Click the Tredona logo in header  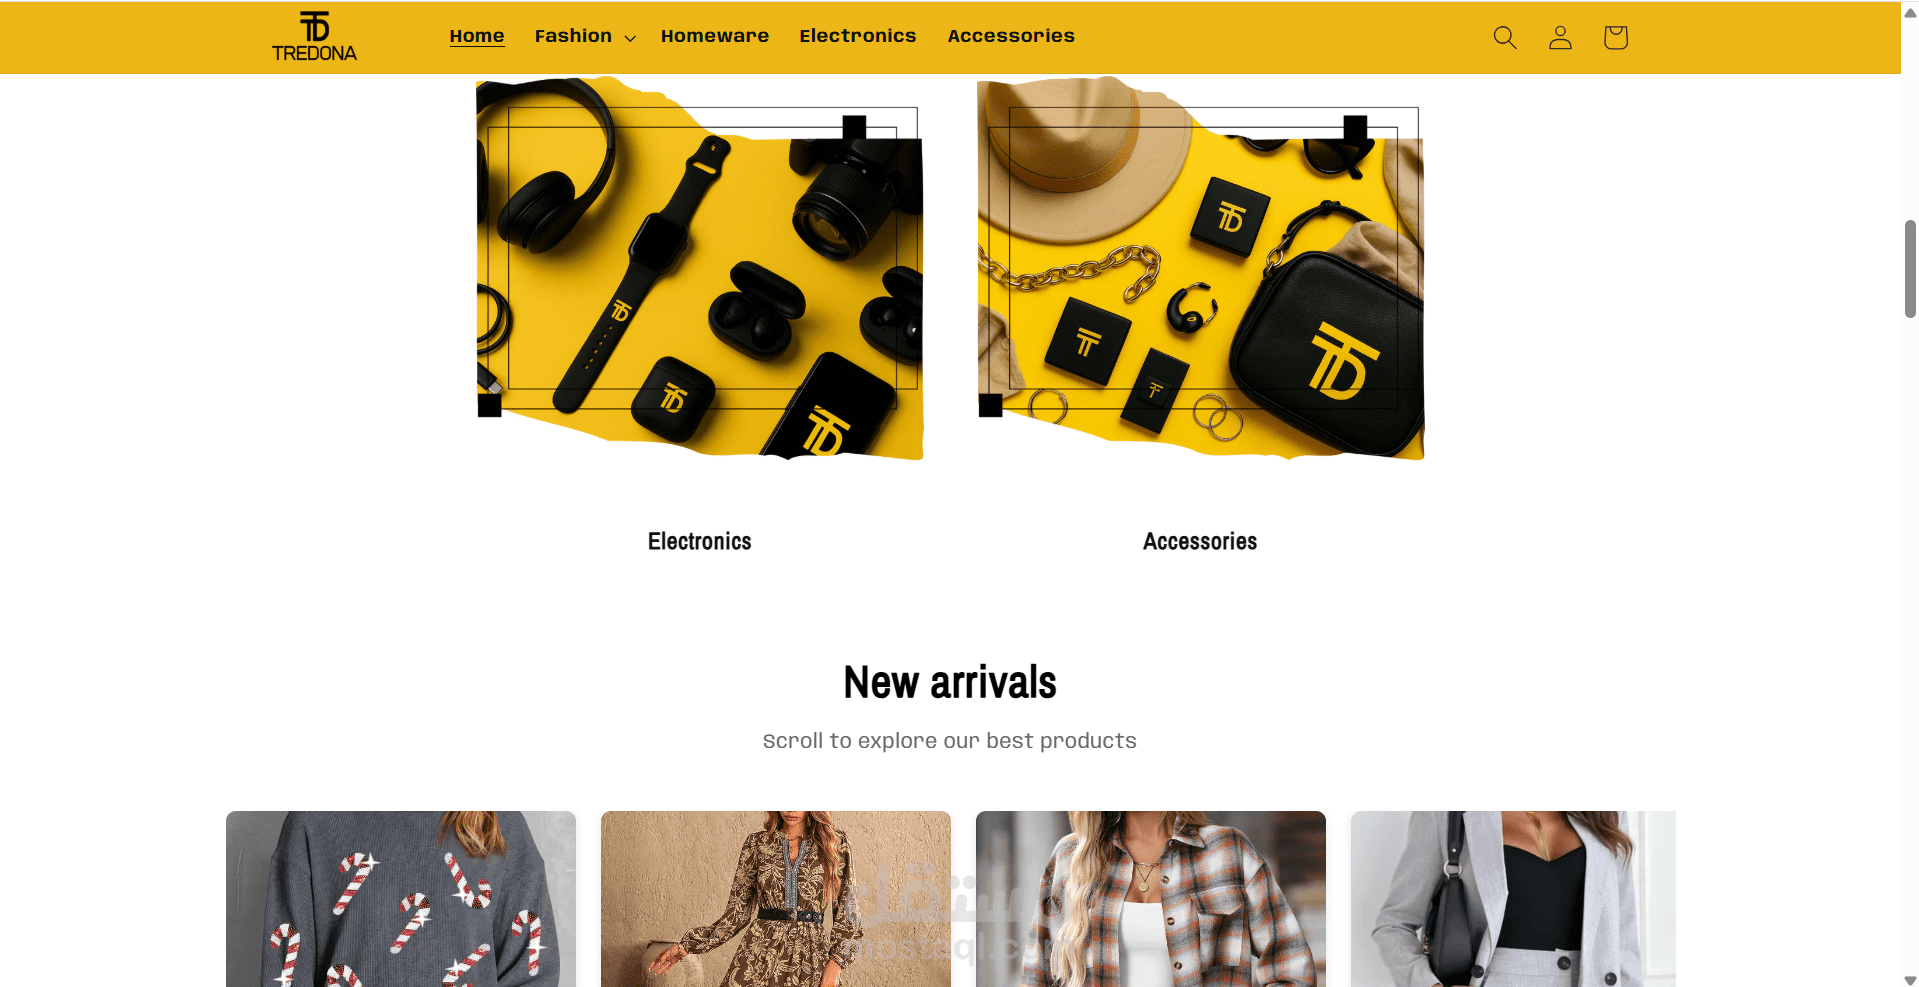314,37
